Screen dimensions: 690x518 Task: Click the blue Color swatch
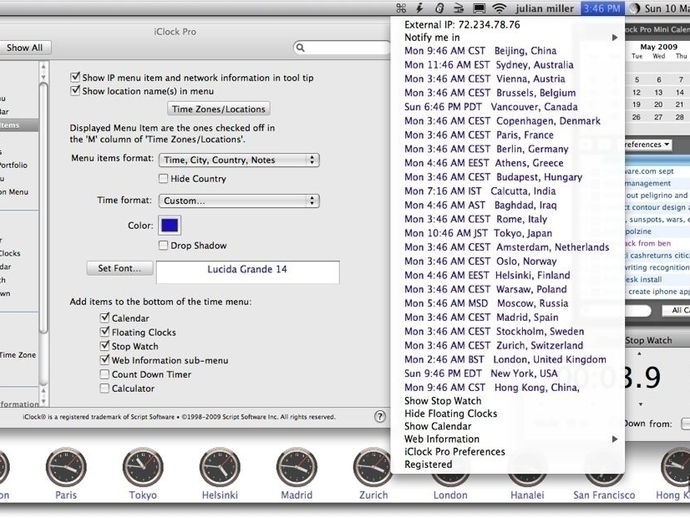pos(169,225)
